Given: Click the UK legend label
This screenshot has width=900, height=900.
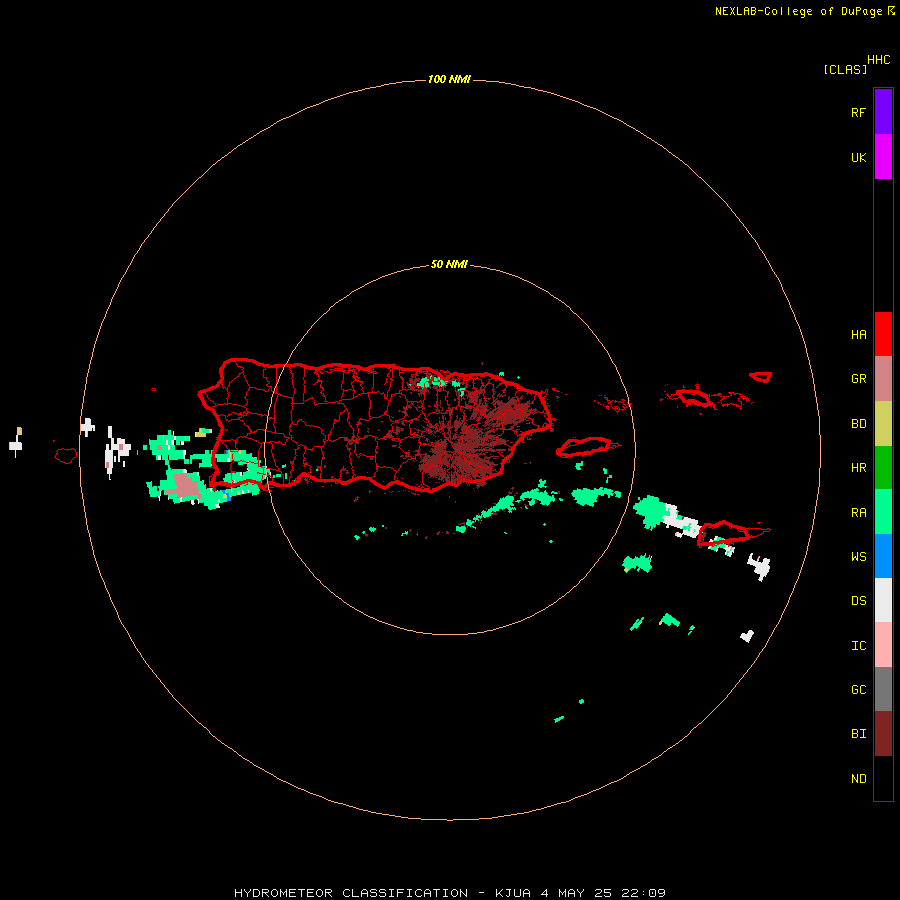Looking at the screenshot, I should coord(858,157).
